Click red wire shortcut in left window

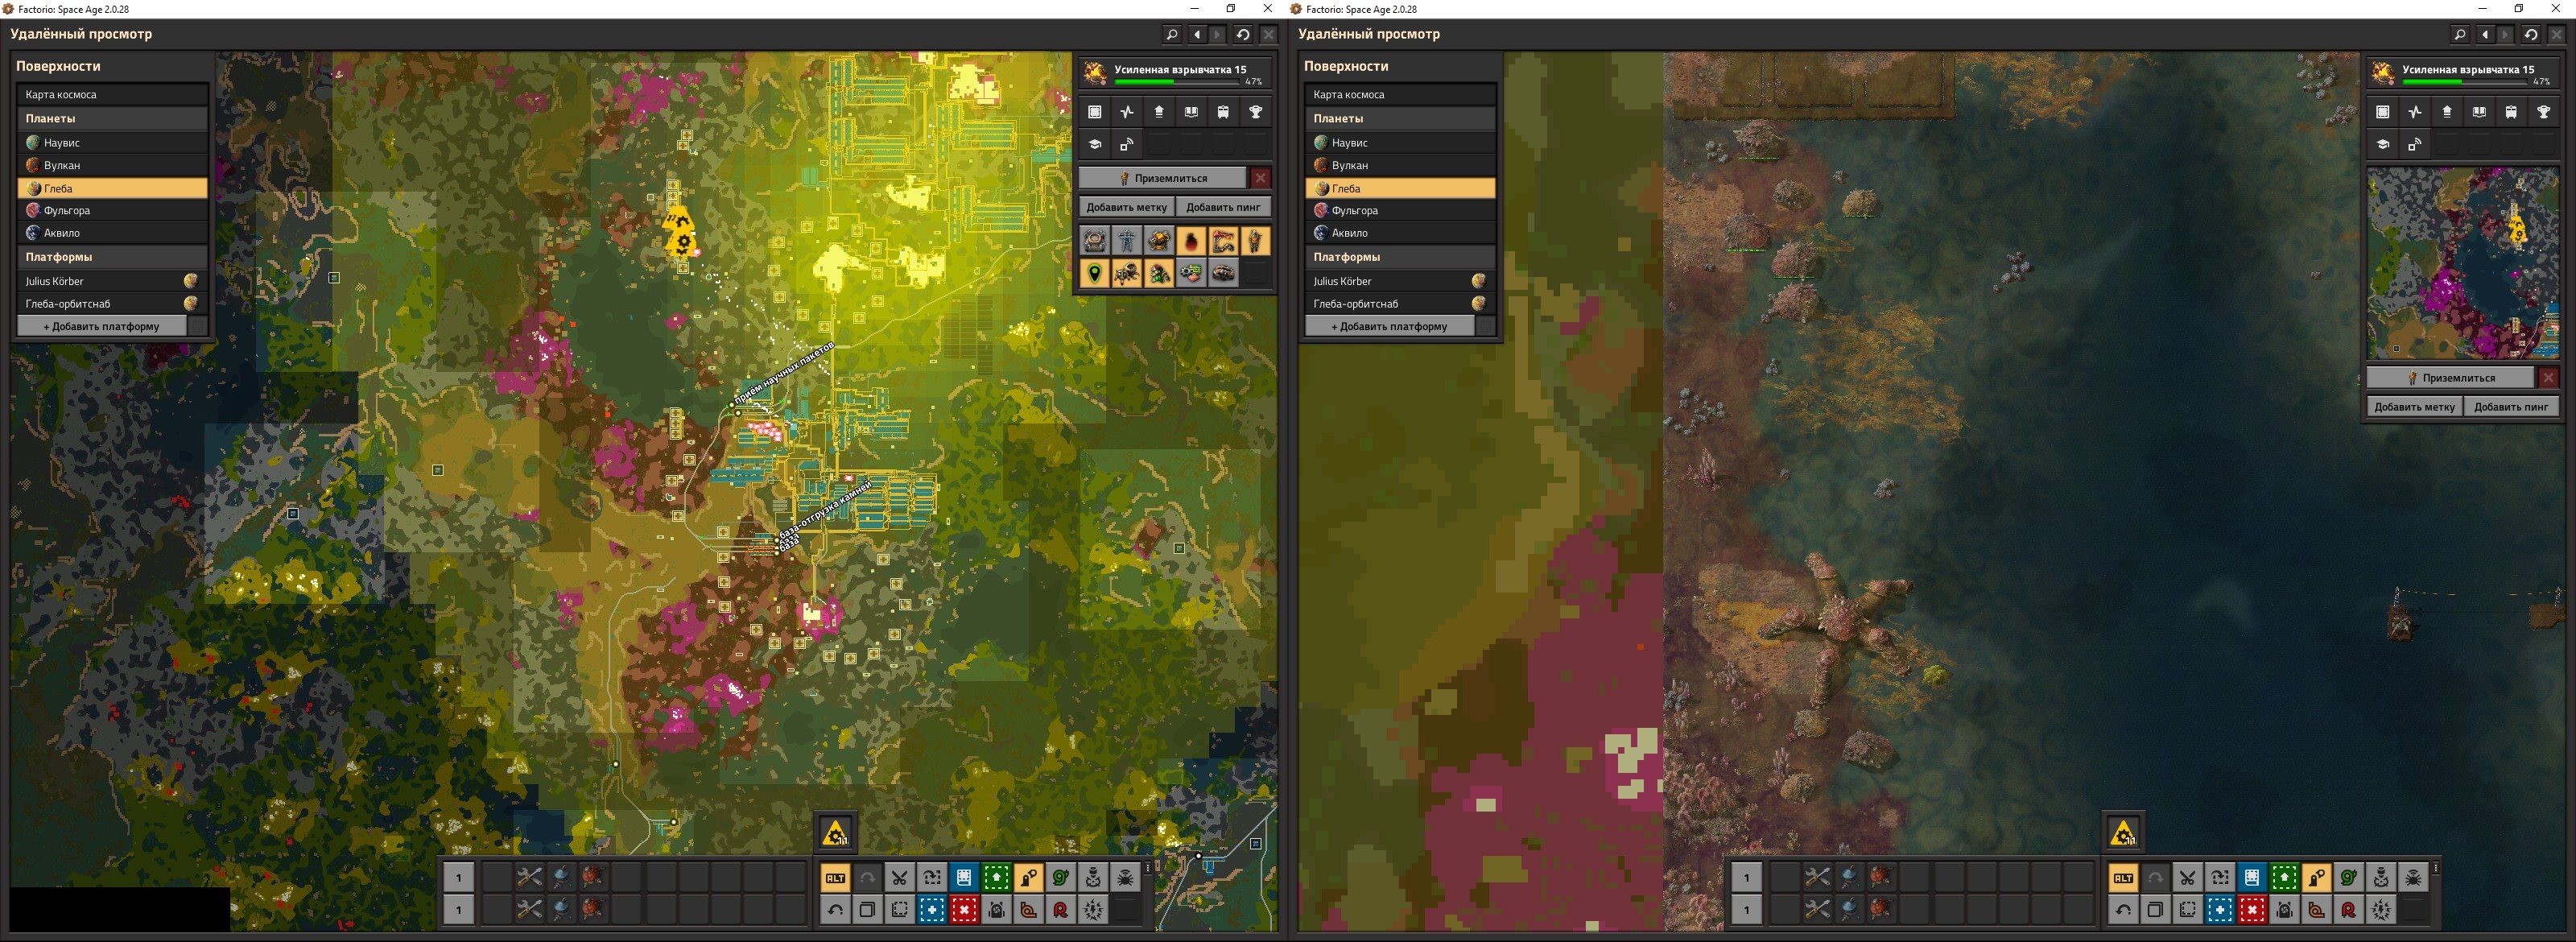tap(1060, 910)
